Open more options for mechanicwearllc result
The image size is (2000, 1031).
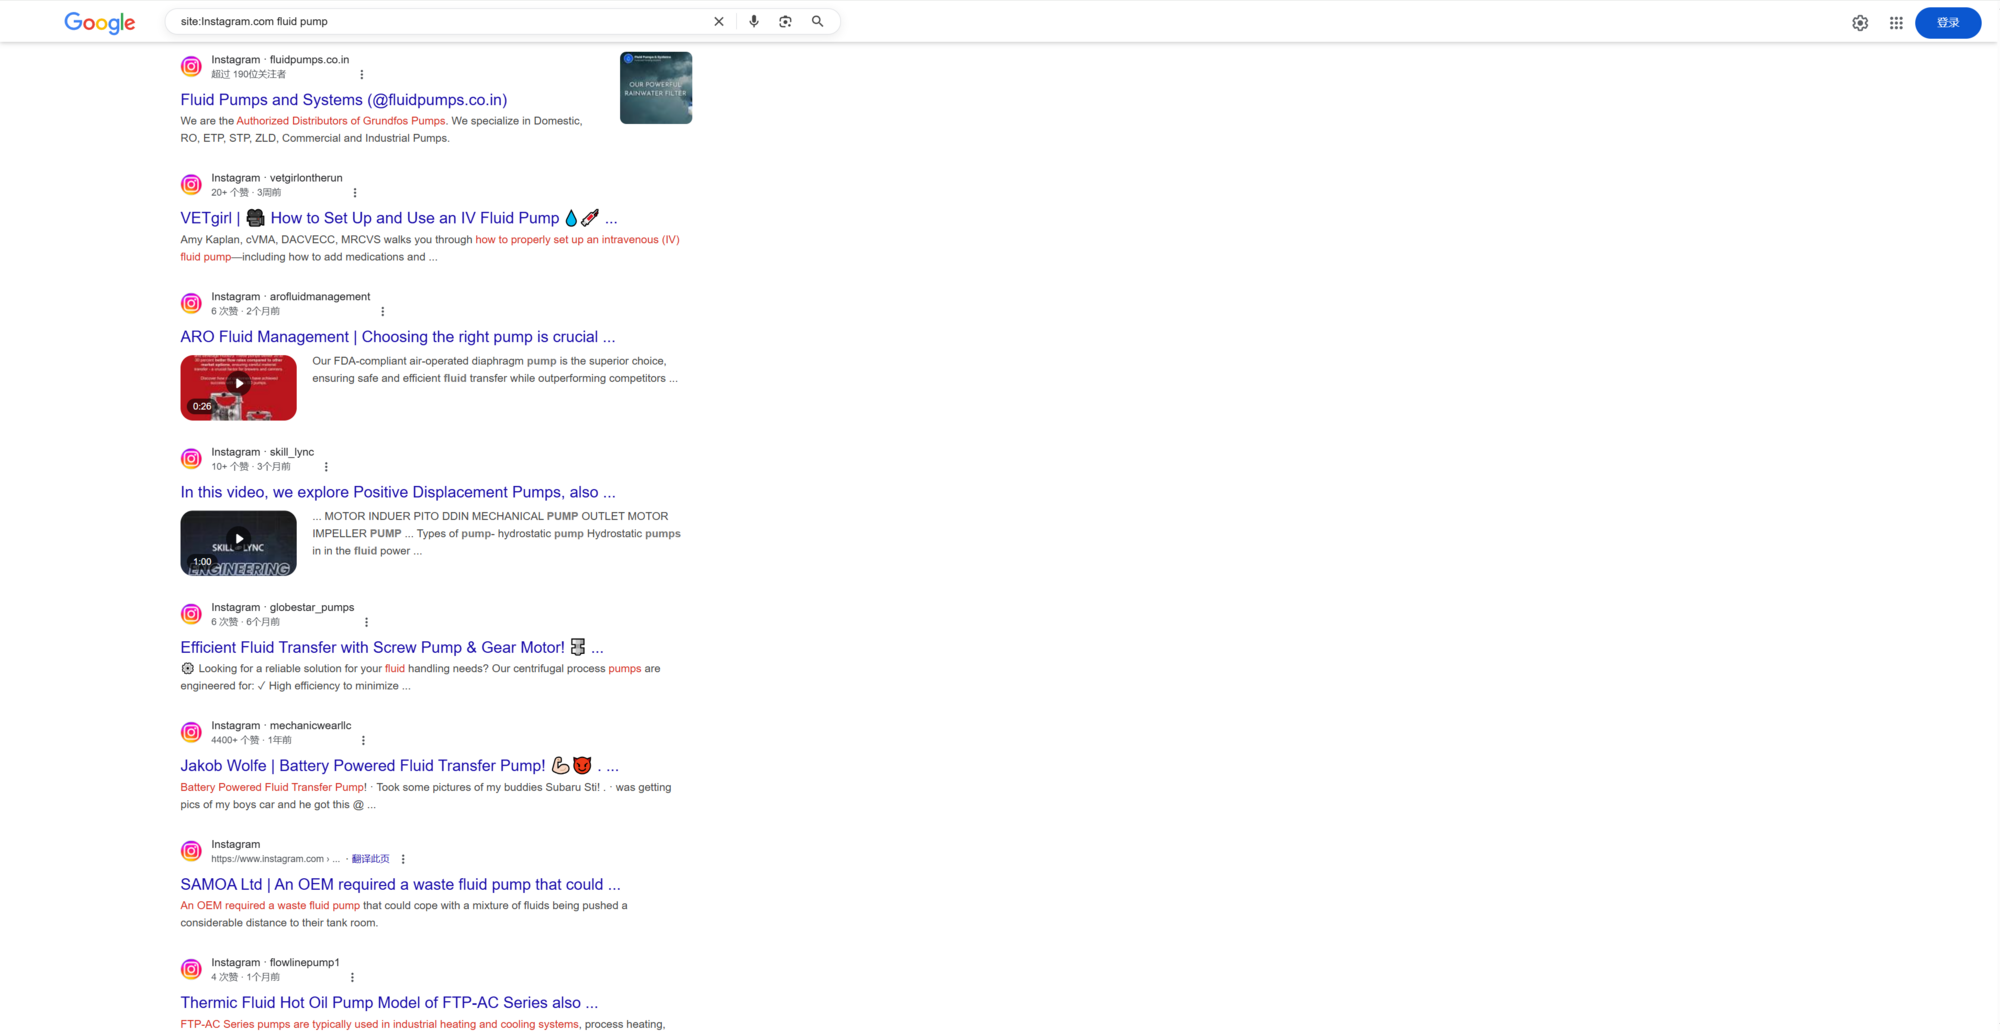point(363,741)
